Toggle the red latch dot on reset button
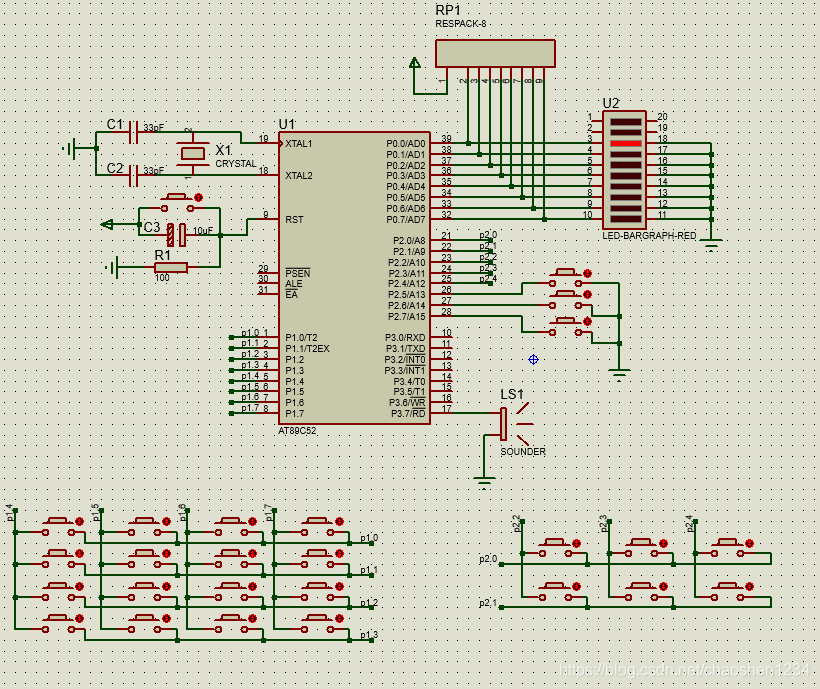This screenshot has width=820, height=689. 198,198
